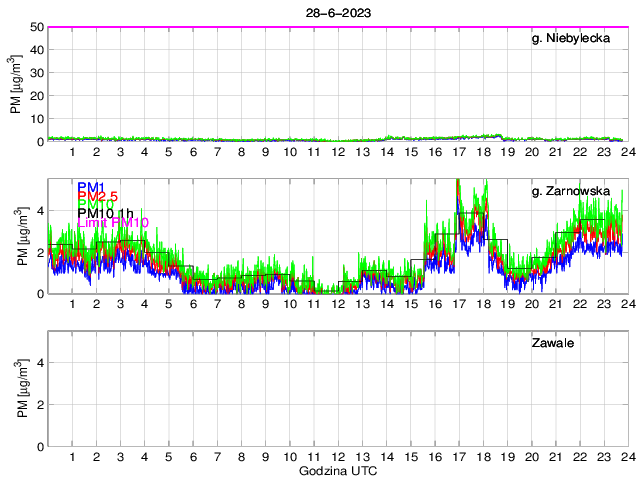Click hour 12 tick on the bottom axis
The image size is (640, 480).
click(x=338, y=456)
